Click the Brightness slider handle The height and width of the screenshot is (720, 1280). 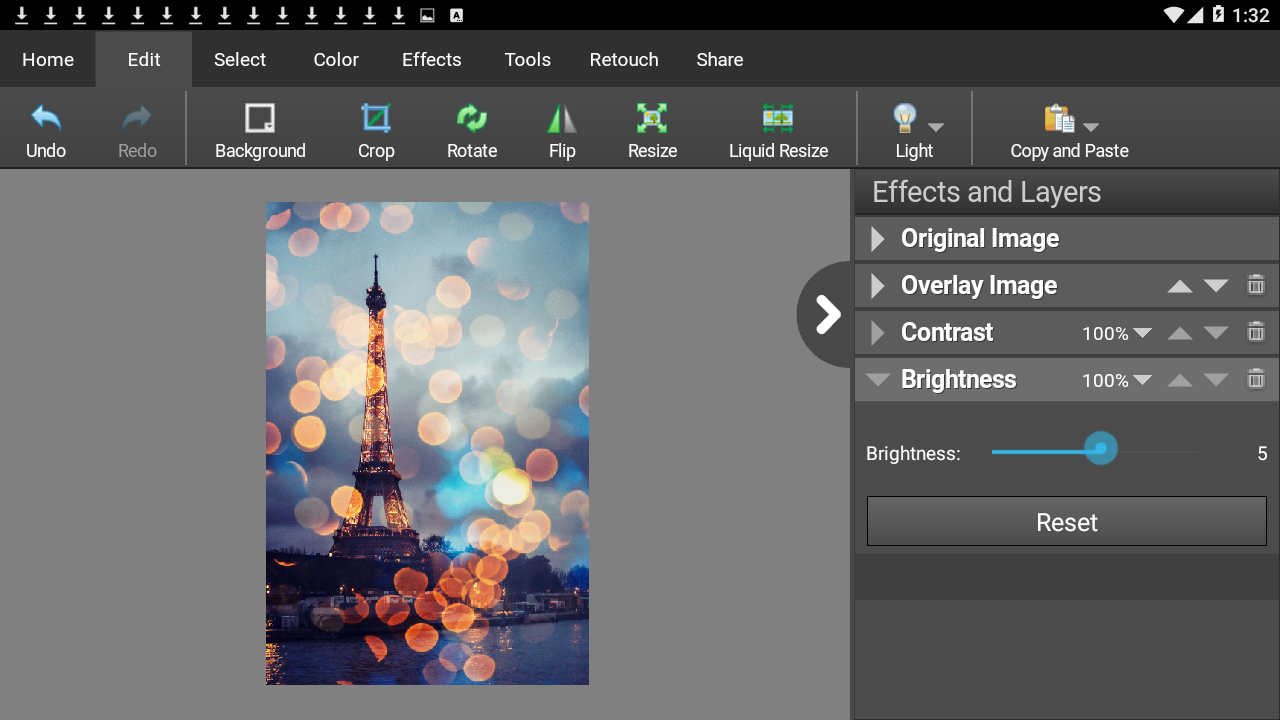click(x=1101, y=449)
